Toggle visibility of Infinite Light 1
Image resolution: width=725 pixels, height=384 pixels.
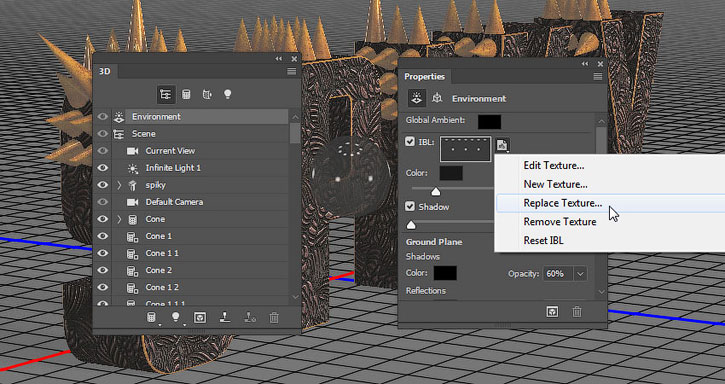103,168
